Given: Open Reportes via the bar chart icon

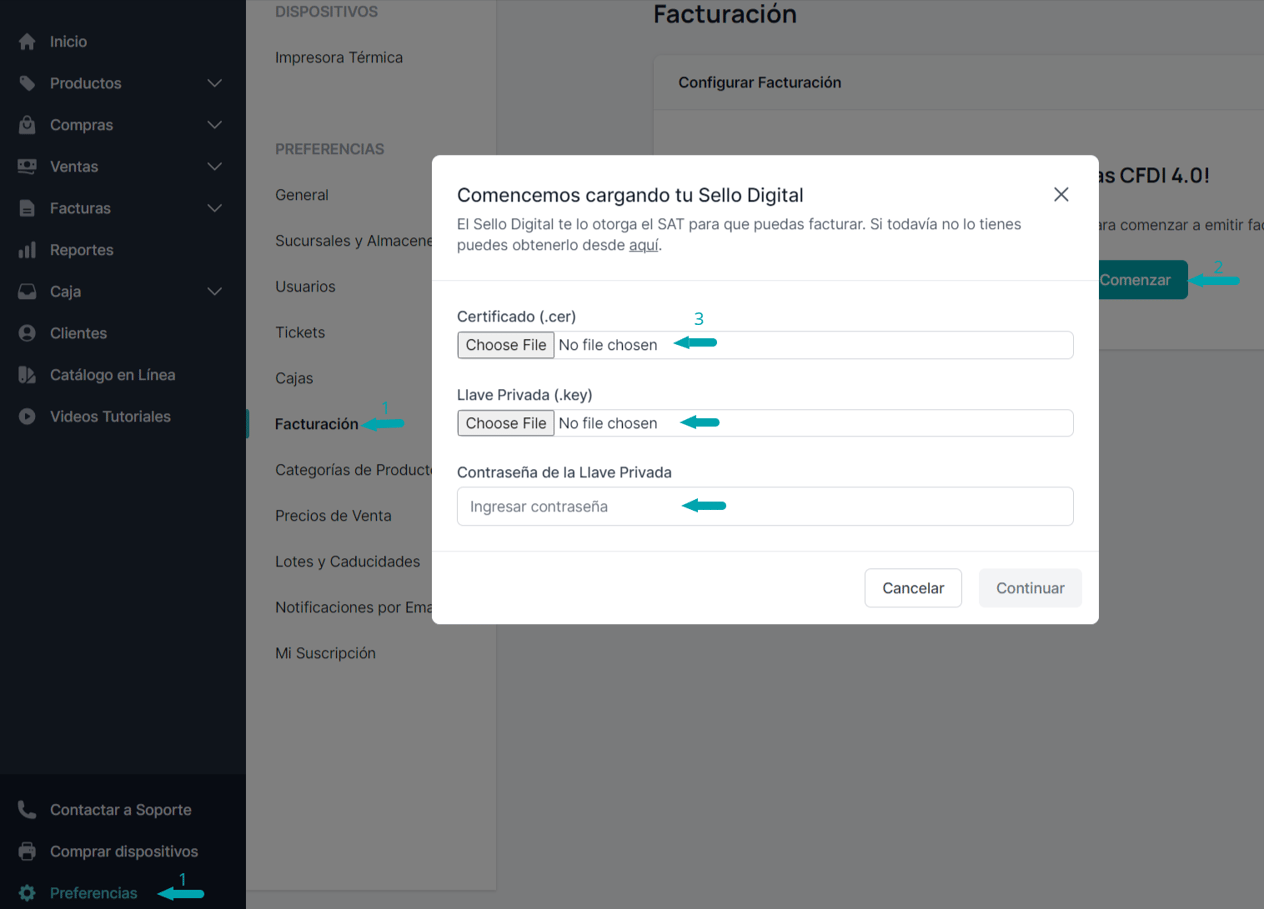Looking at the screenshot, I should click(x=25, y=249).
